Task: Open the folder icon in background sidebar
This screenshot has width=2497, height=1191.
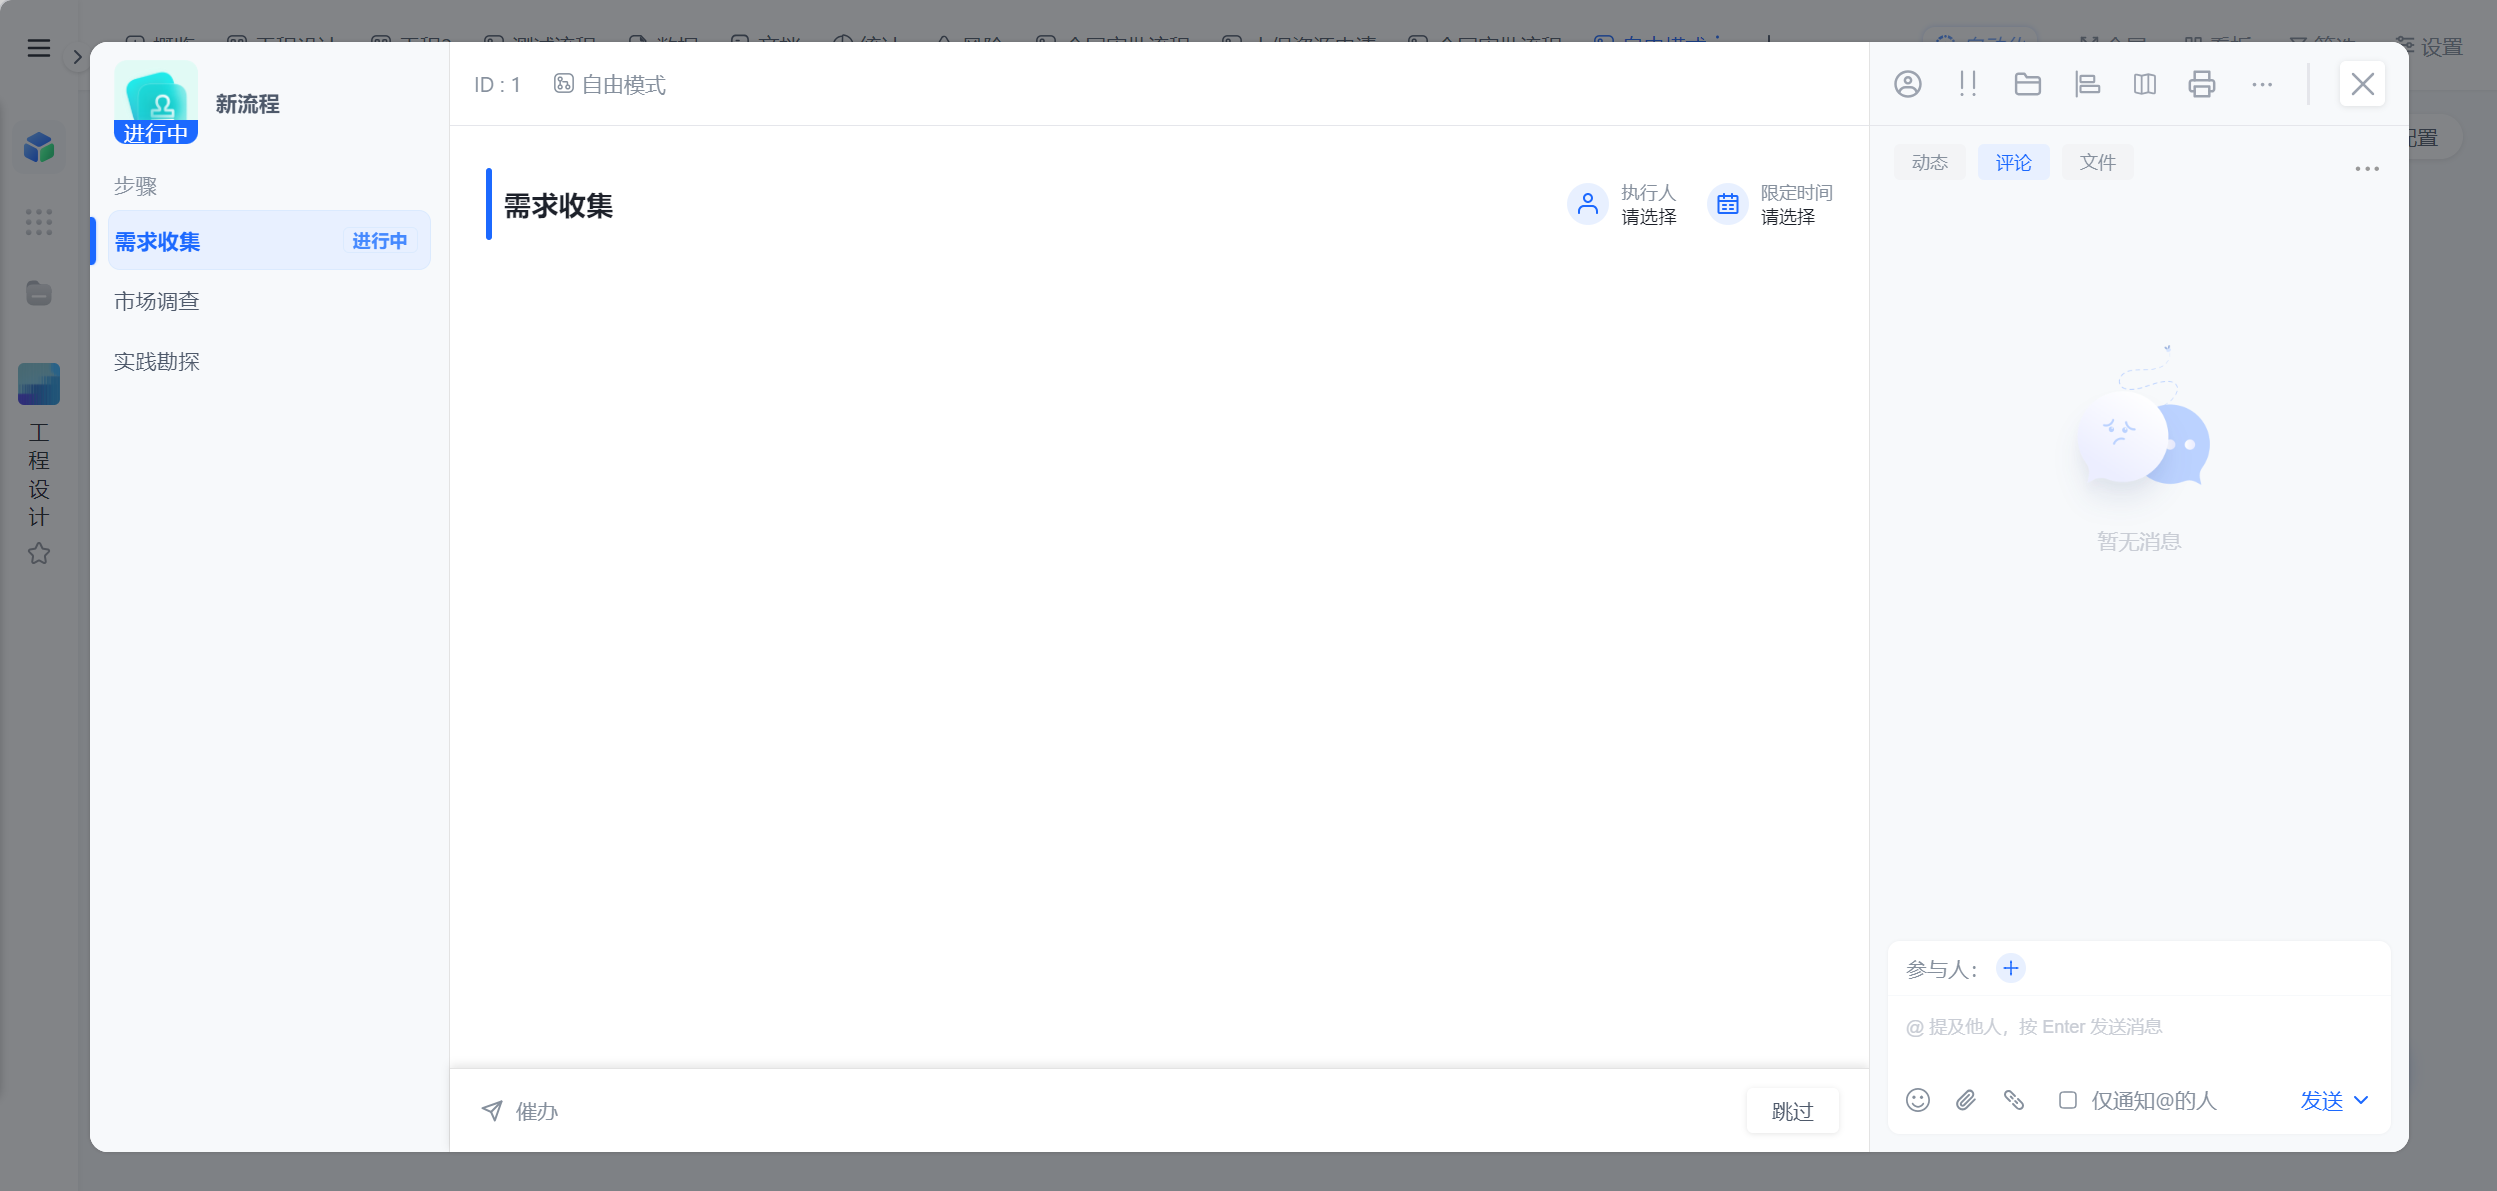Action: click(39, 293)
